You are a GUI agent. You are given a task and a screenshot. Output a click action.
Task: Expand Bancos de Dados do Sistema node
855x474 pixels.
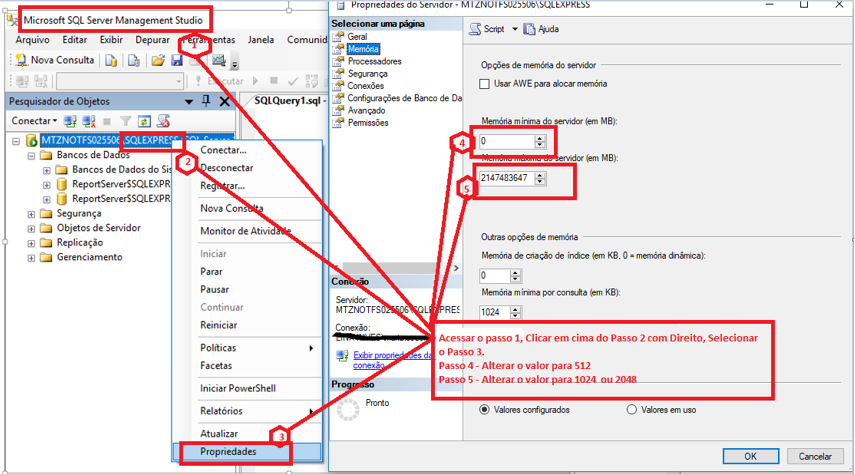46,171
